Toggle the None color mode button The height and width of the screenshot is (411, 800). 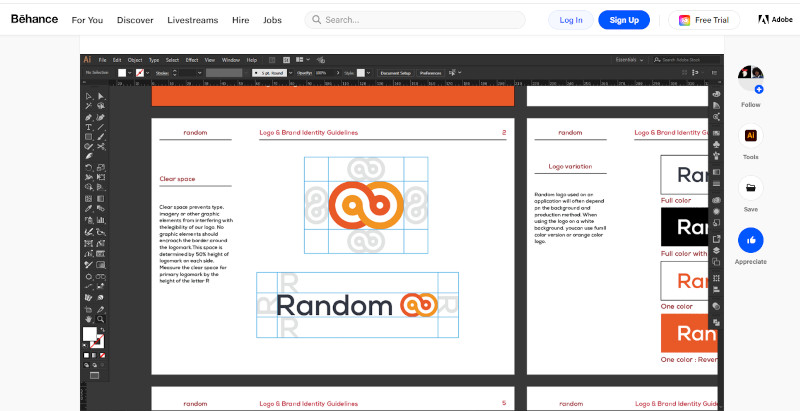tap(103, 355)
